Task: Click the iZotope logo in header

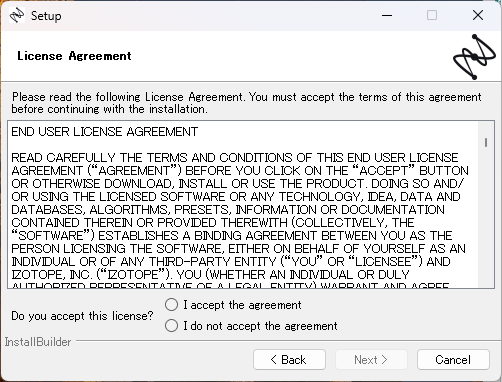Action: (474, 57)
